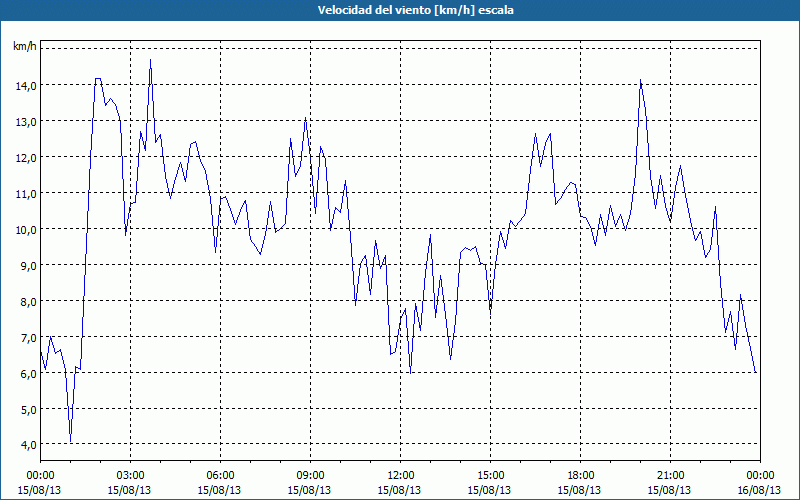Click the 12:00 time label
This screenshot has width=800, height=500.
(x=401, y=476)
